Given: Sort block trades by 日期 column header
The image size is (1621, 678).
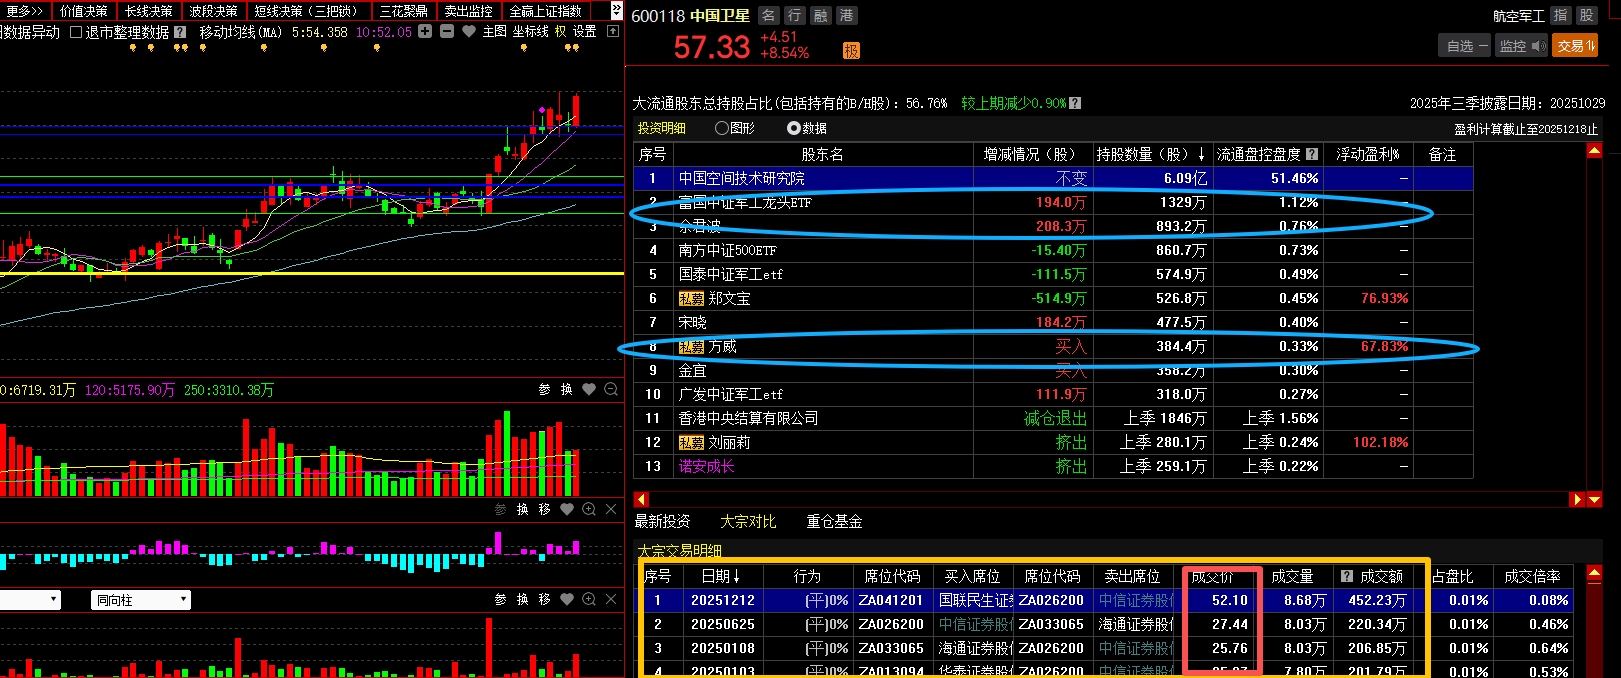Looking at the screenshot, I should (x=722, y=577).
